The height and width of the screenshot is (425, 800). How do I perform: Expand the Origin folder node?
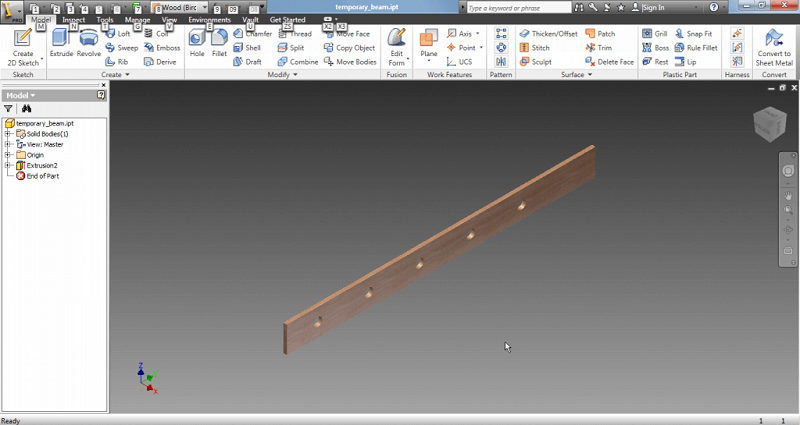coord(8,155)
